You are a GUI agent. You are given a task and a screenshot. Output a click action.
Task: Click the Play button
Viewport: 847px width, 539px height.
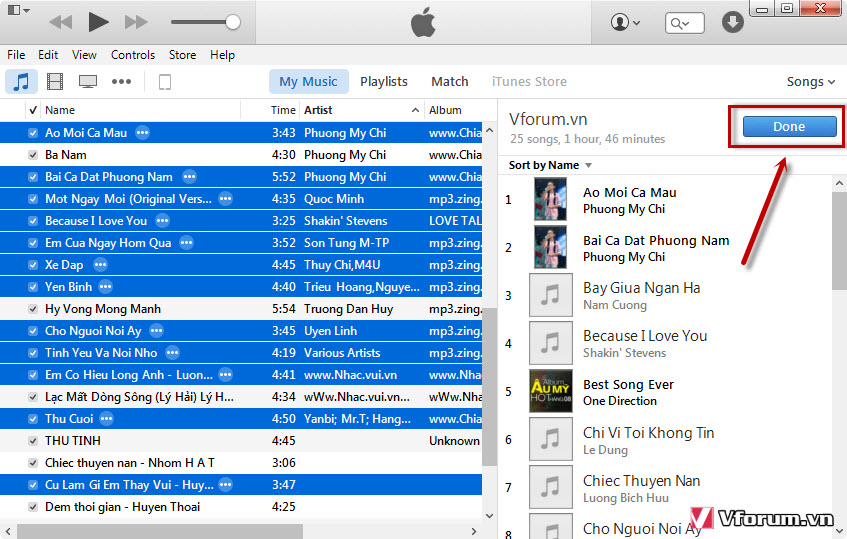click(x=98, y=22)
